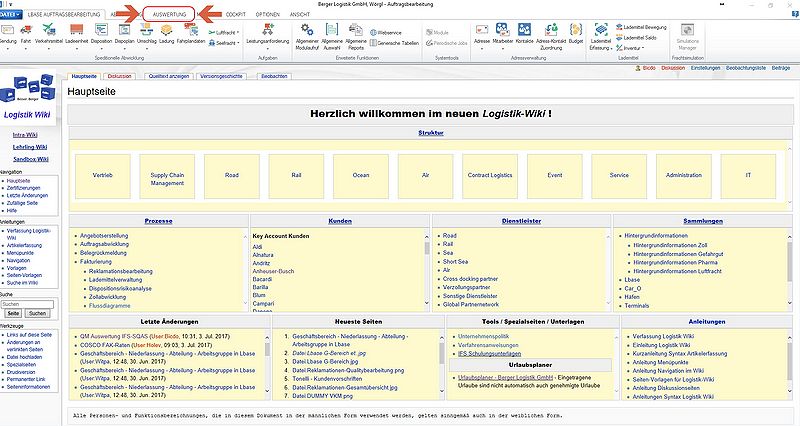The image size is (800, 426).
Task: Open the Supply Chain Management box
Action: (x=167, y=176)
